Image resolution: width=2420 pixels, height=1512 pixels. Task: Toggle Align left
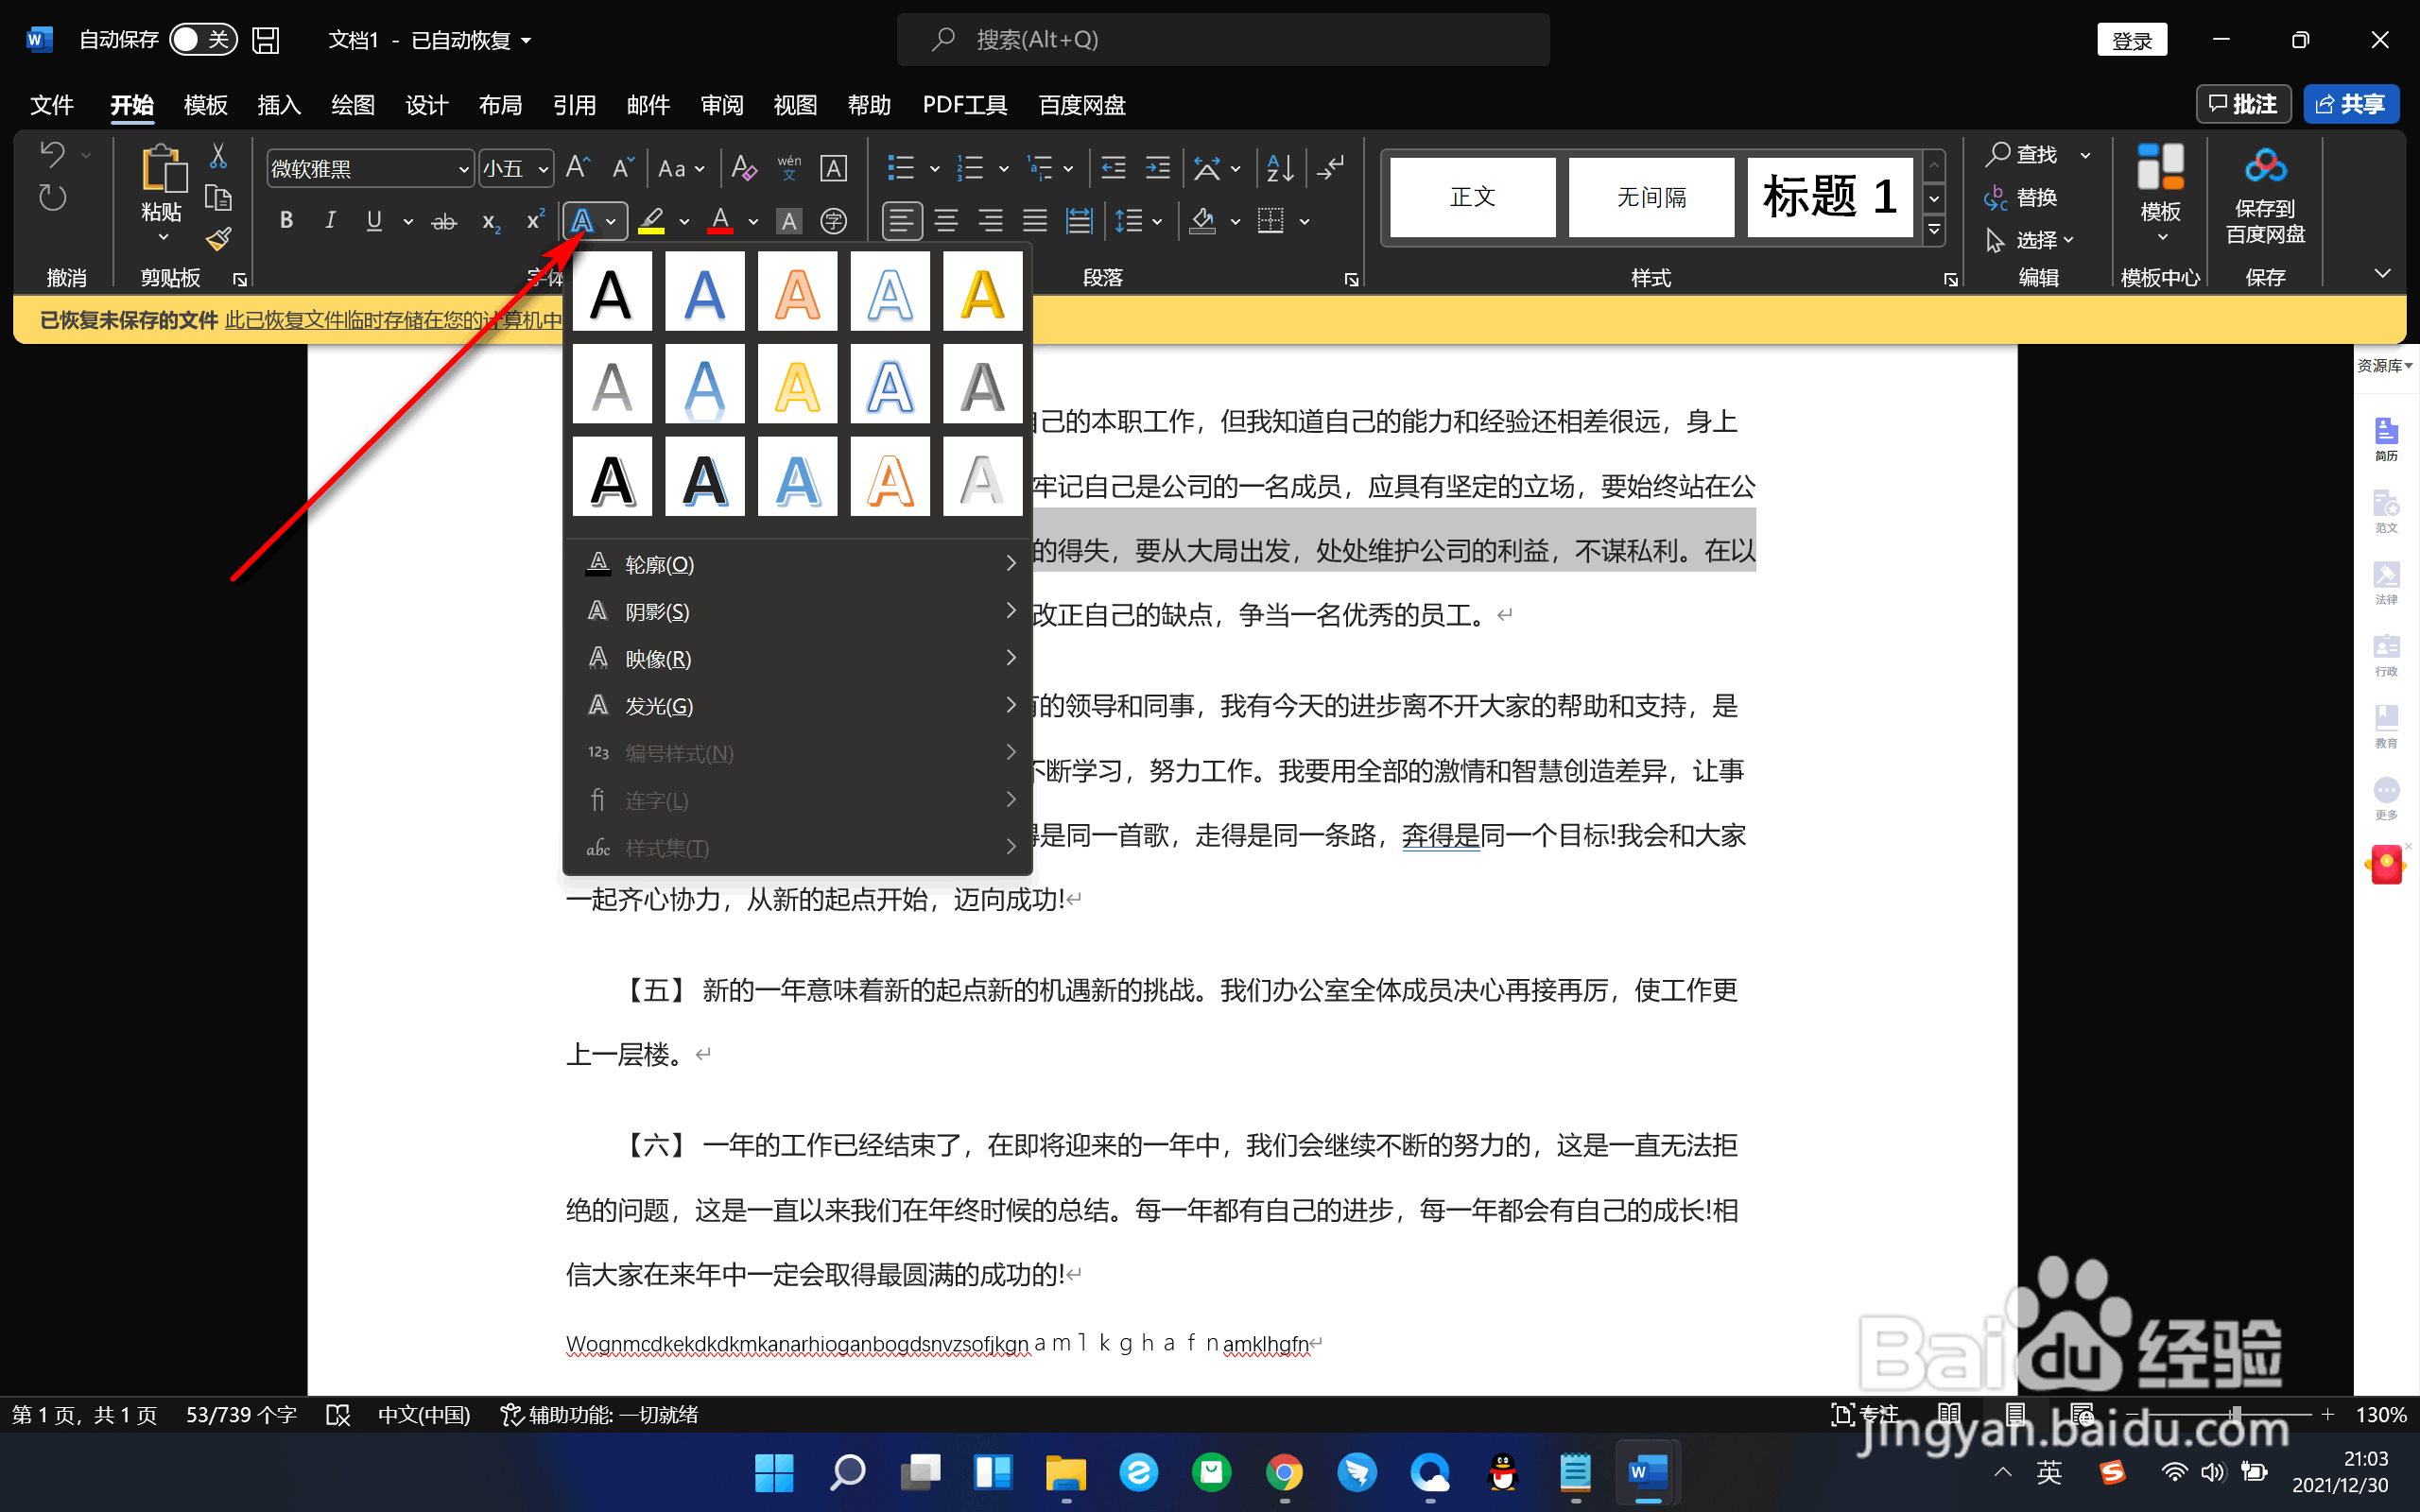pyautogui.click(x=902, y=221)
